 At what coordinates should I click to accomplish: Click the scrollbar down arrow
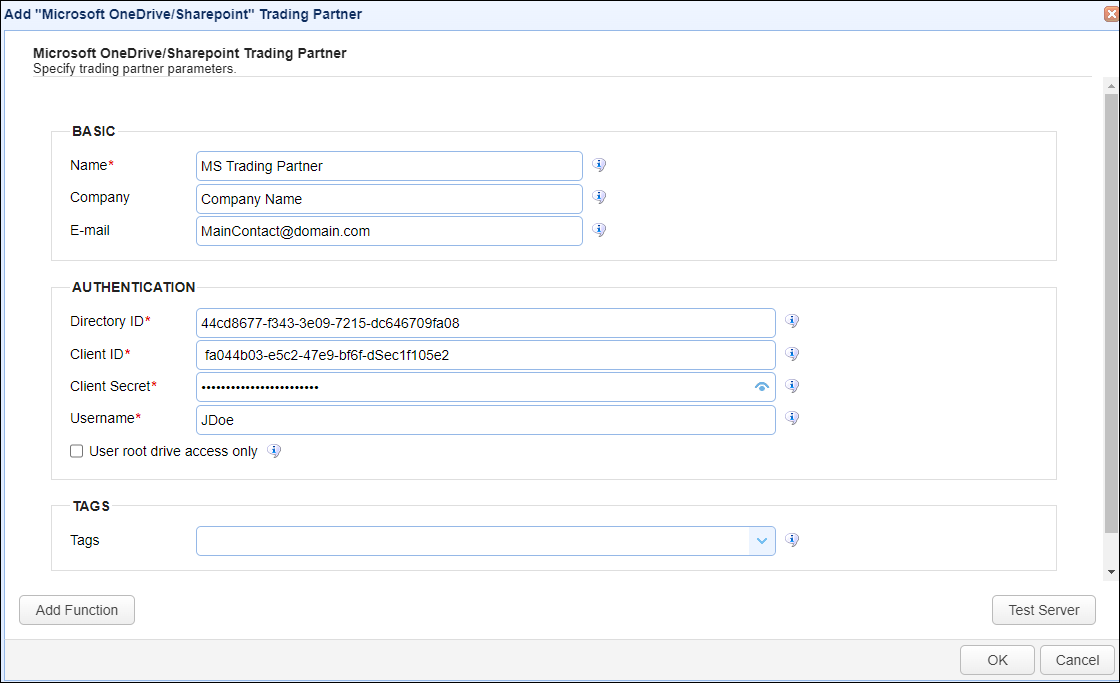1111,572
